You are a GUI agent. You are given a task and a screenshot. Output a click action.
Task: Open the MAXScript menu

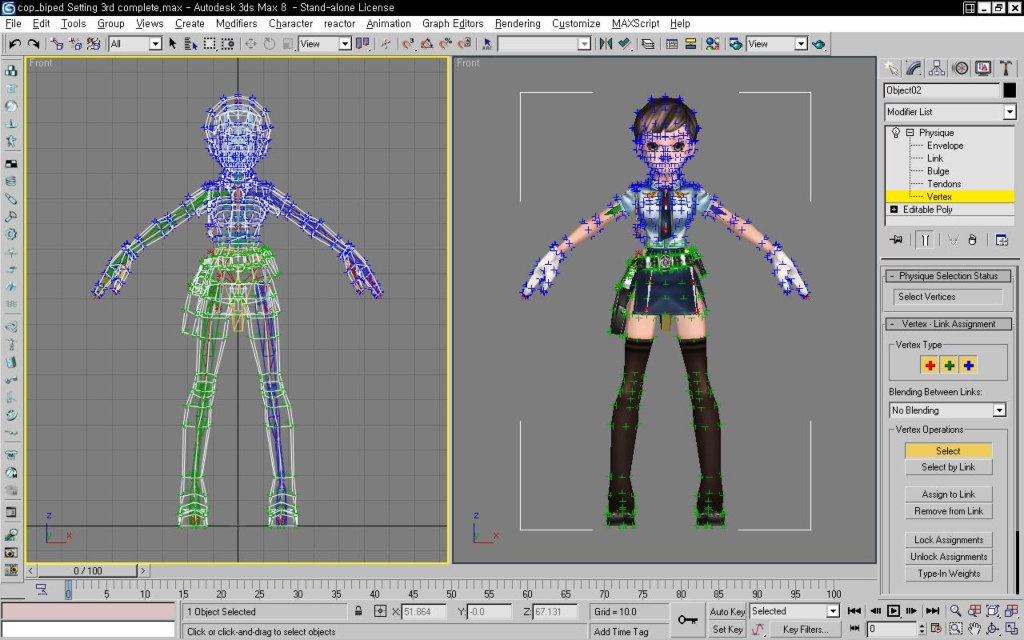tap(635, 24)
